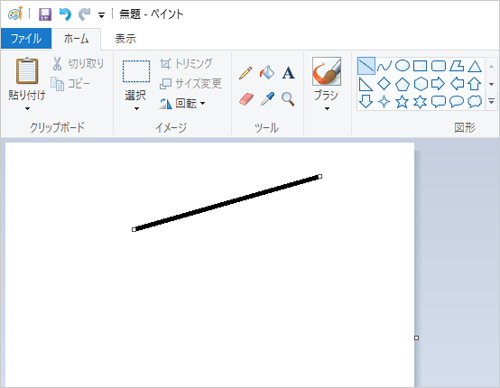This screenshot has width=500, height=388.
Task: Show the next row of the shapes gallery
Action: (x=491, y=84)
